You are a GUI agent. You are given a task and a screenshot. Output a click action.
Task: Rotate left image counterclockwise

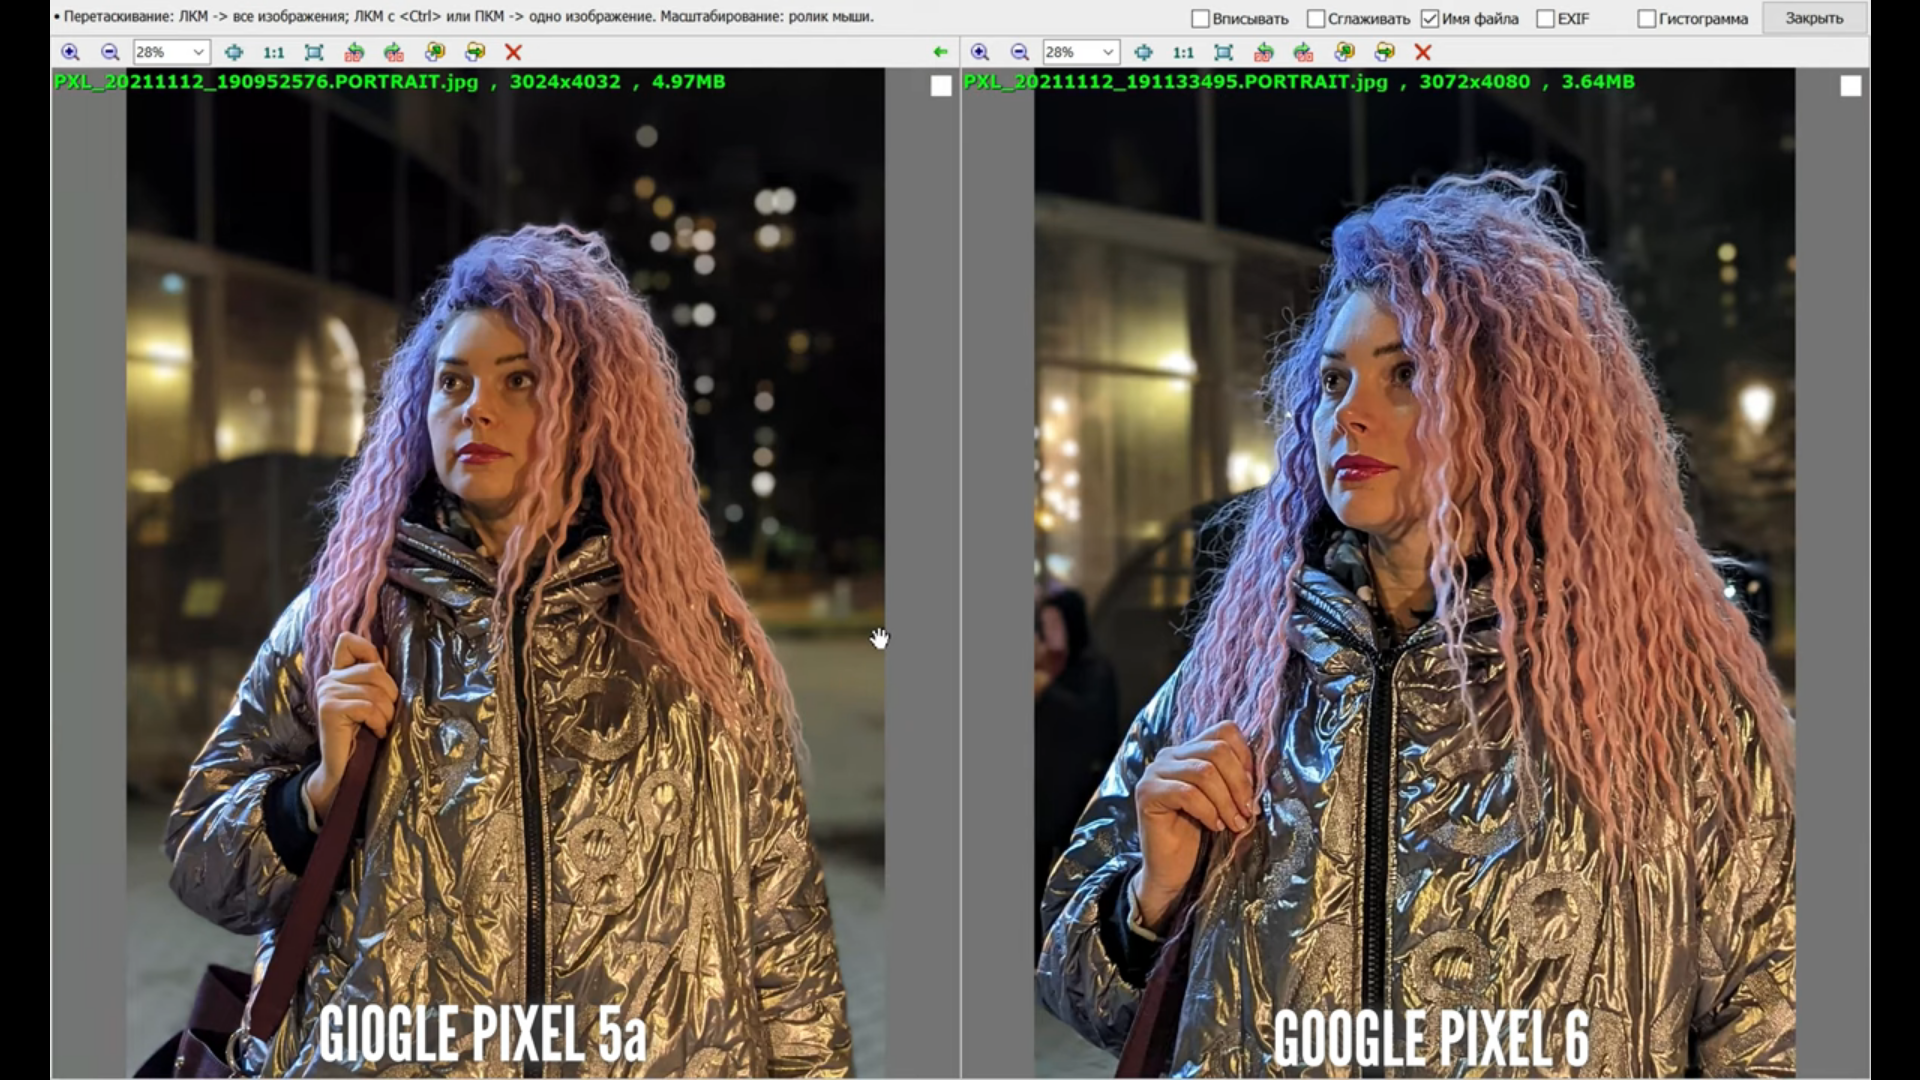(x=354, y=52)
